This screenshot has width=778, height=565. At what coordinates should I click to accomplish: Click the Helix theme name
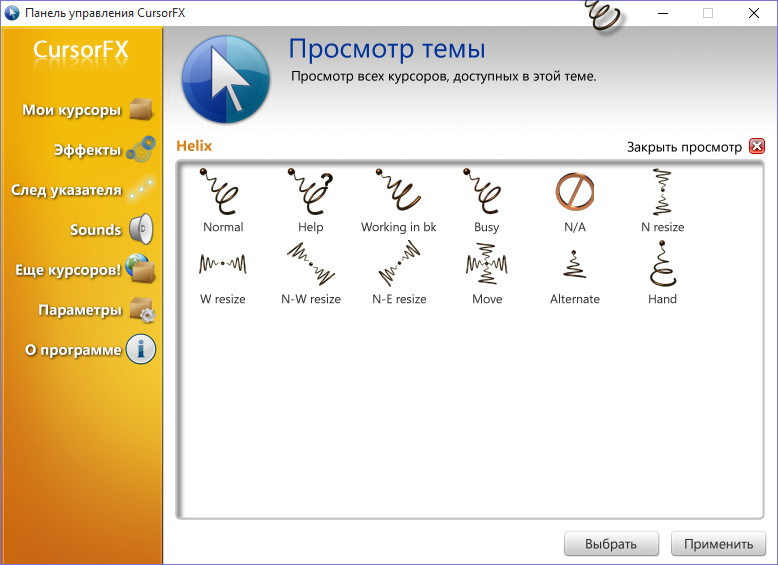pos(194,146)
